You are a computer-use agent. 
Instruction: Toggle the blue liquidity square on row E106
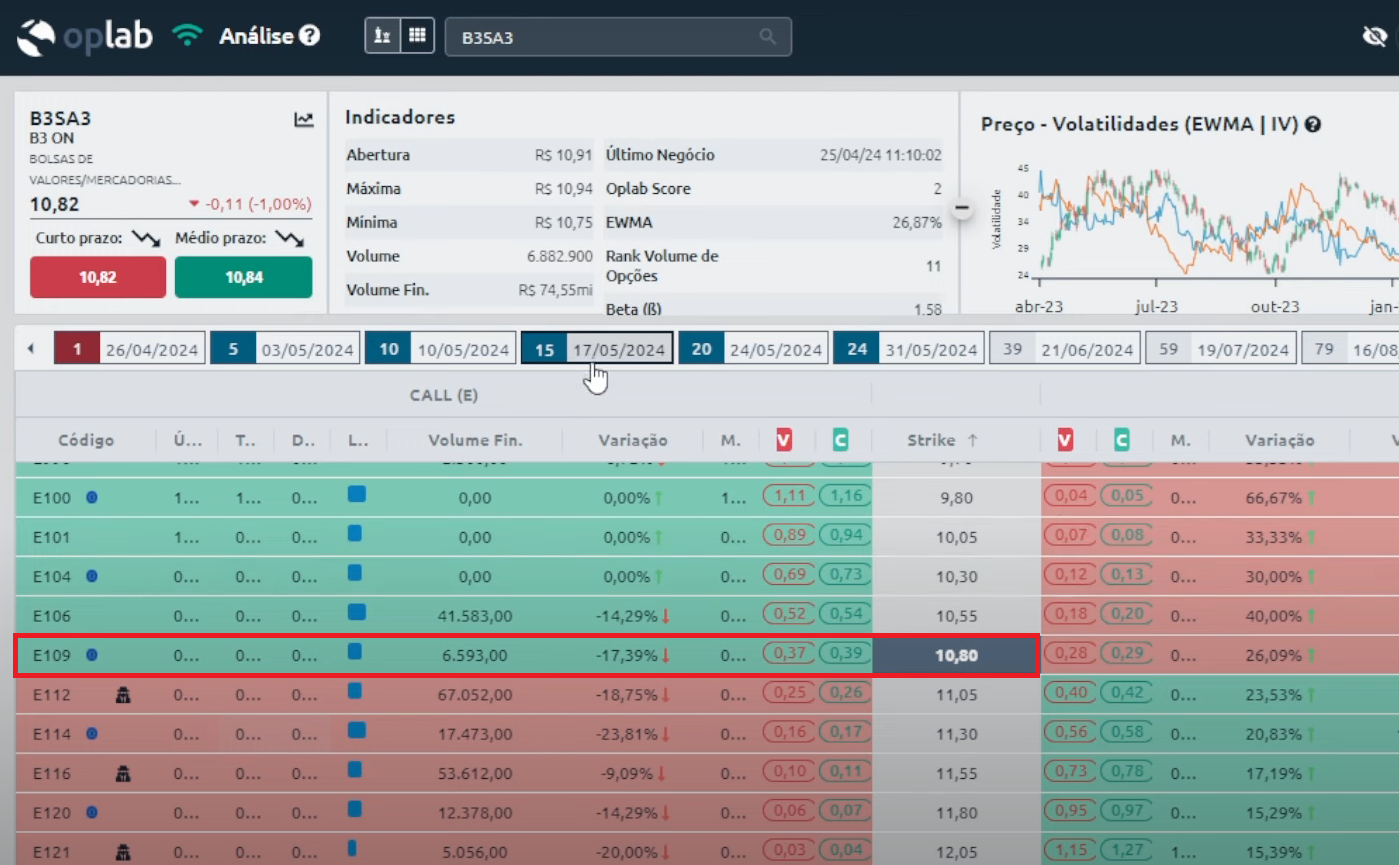point(355,612)
